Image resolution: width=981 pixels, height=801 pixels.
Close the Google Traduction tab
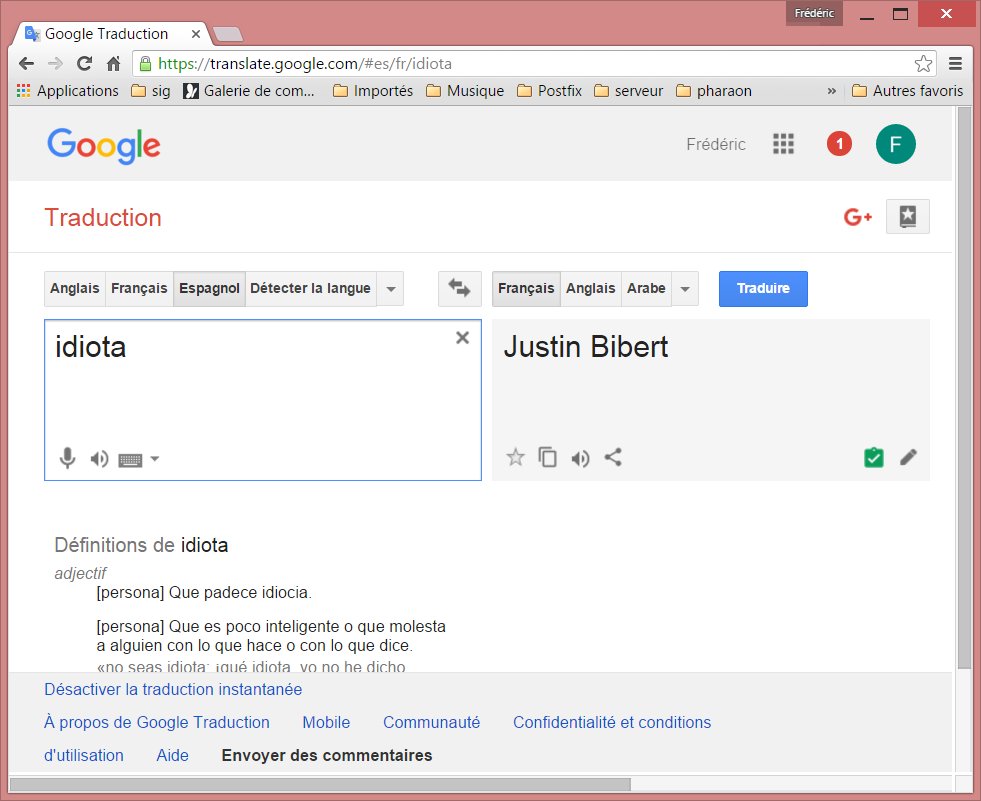pyautogui.click(x=196, y=34)
